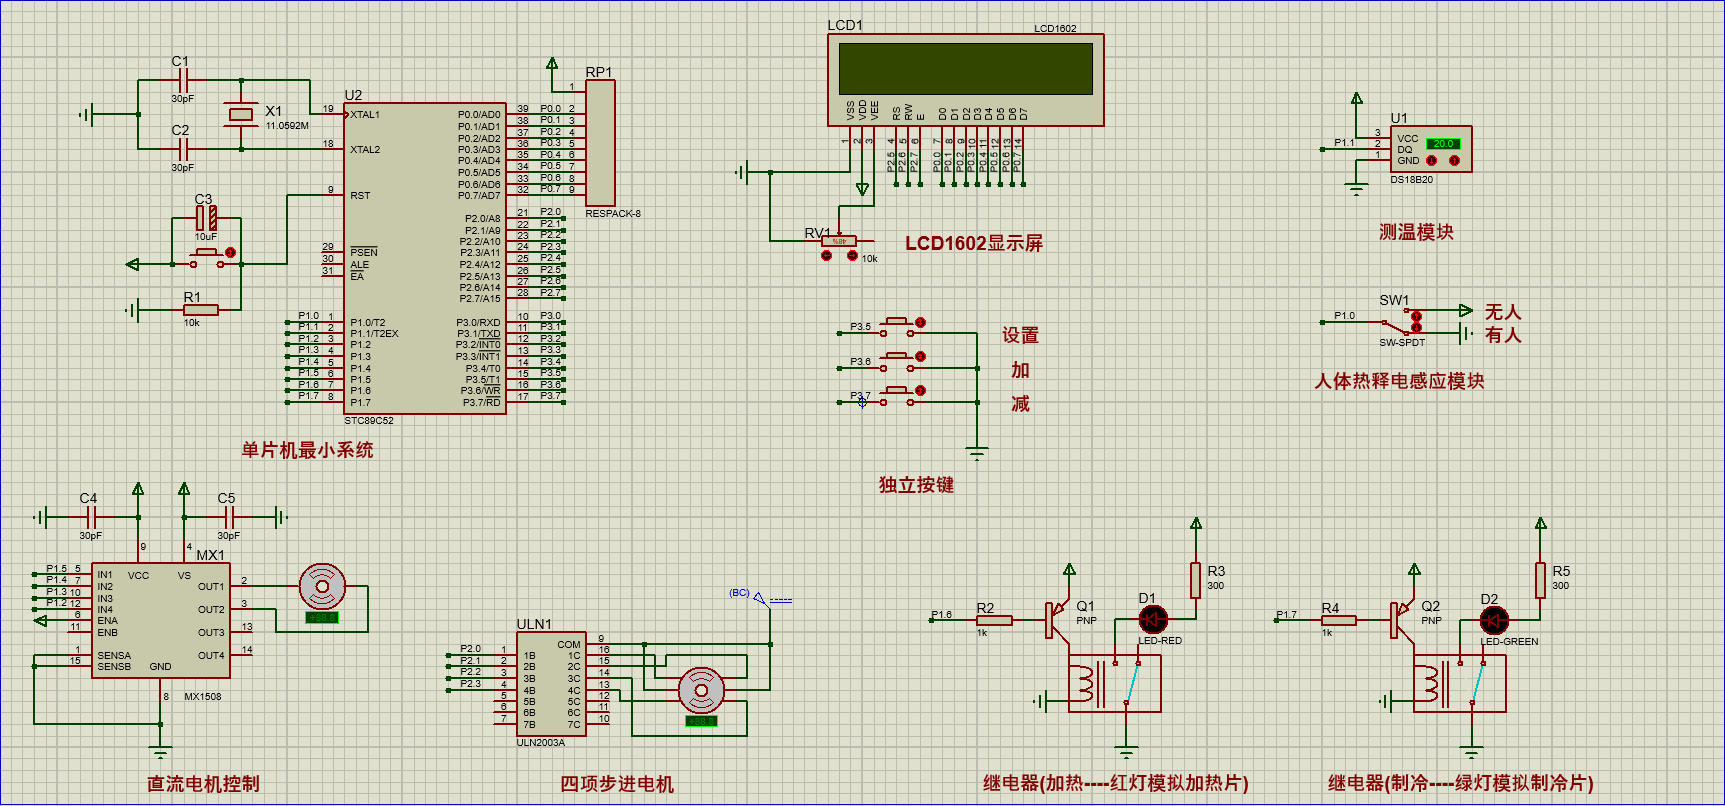Click the 减 button label
1725x806 pixels.
pos(1020,404)
